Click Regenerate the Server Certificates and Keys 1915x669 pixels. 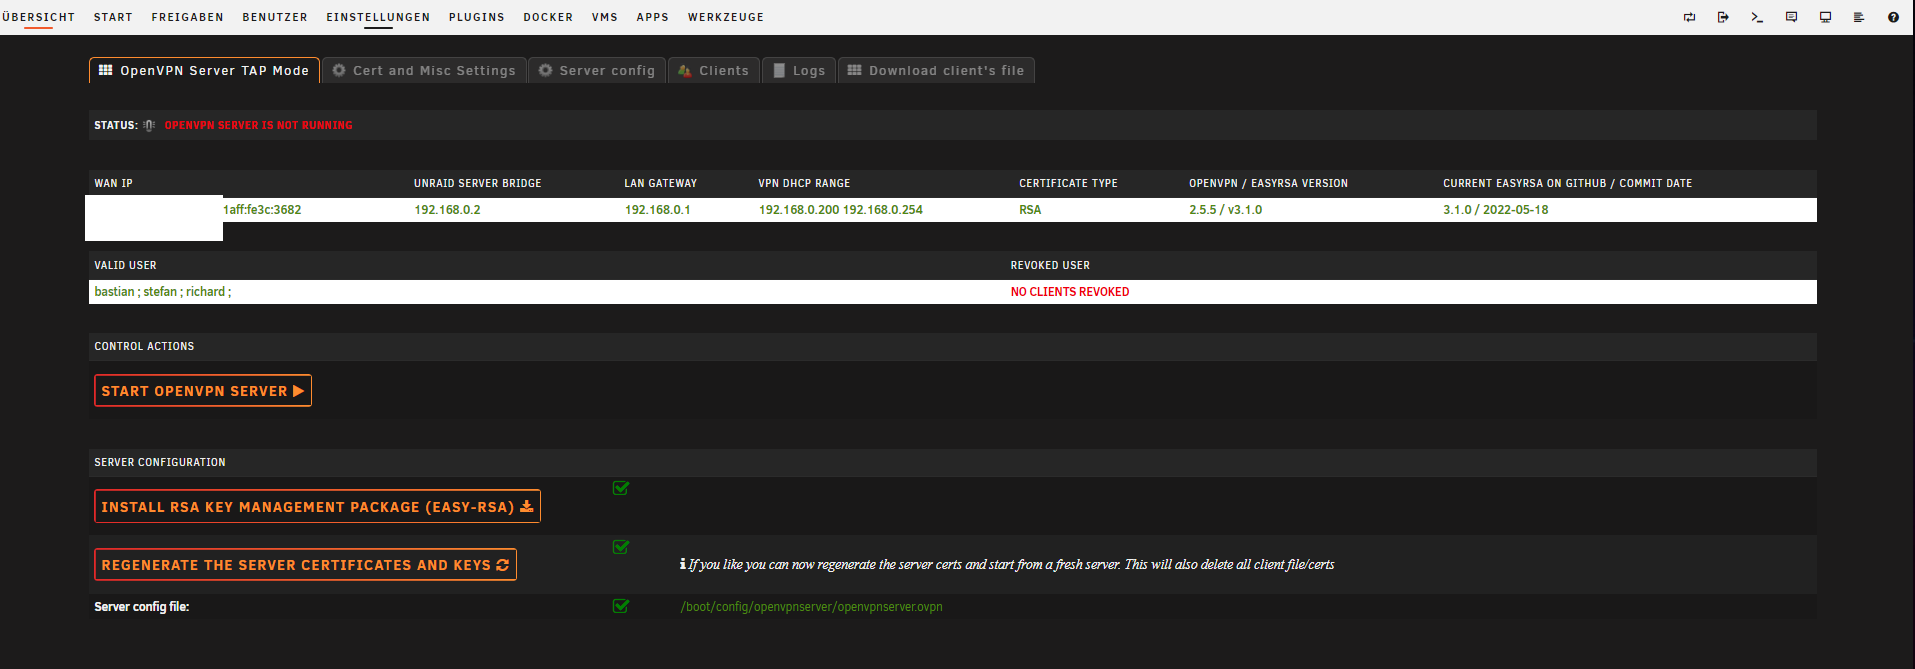(305, 564)
